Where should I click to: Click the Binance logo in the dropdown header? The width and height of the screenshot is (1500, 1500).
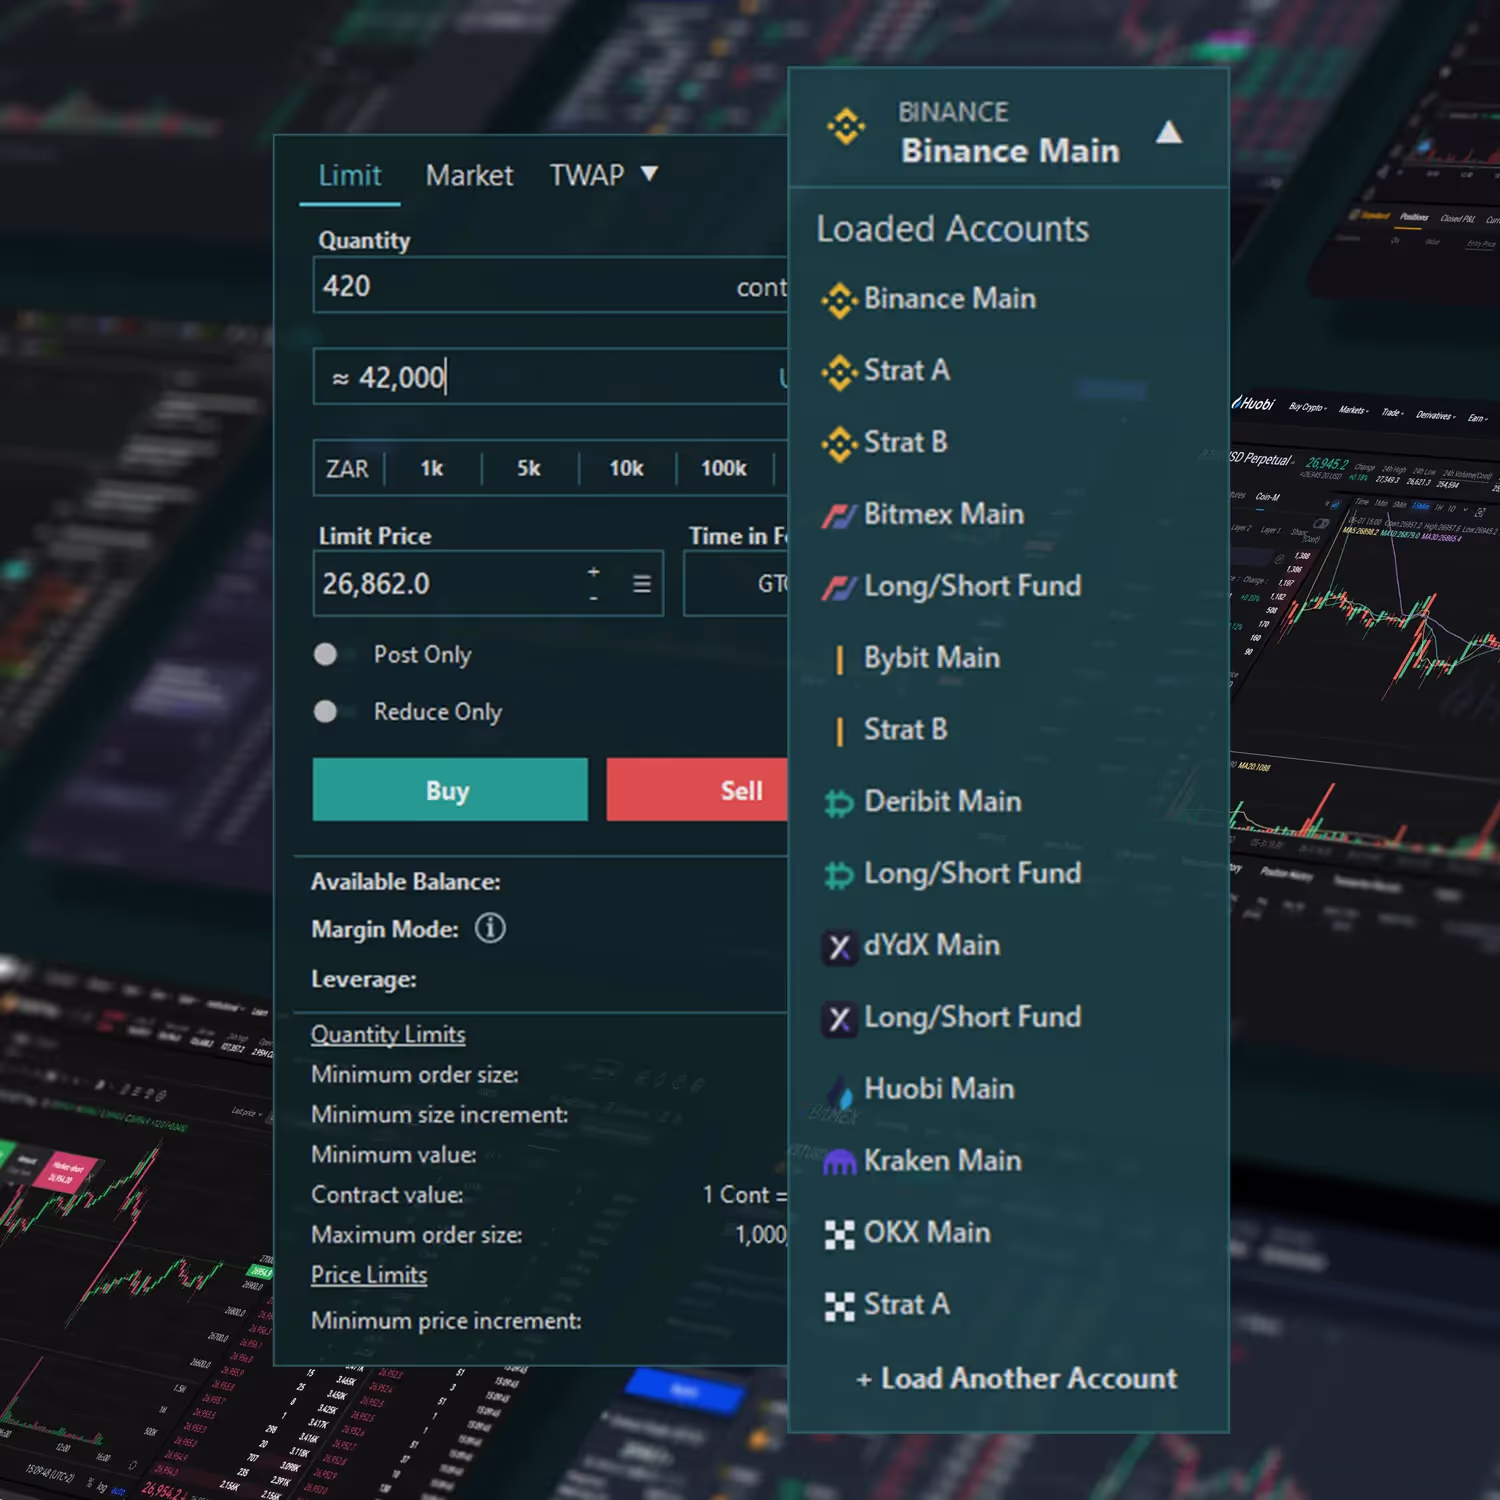pos(846,127)
